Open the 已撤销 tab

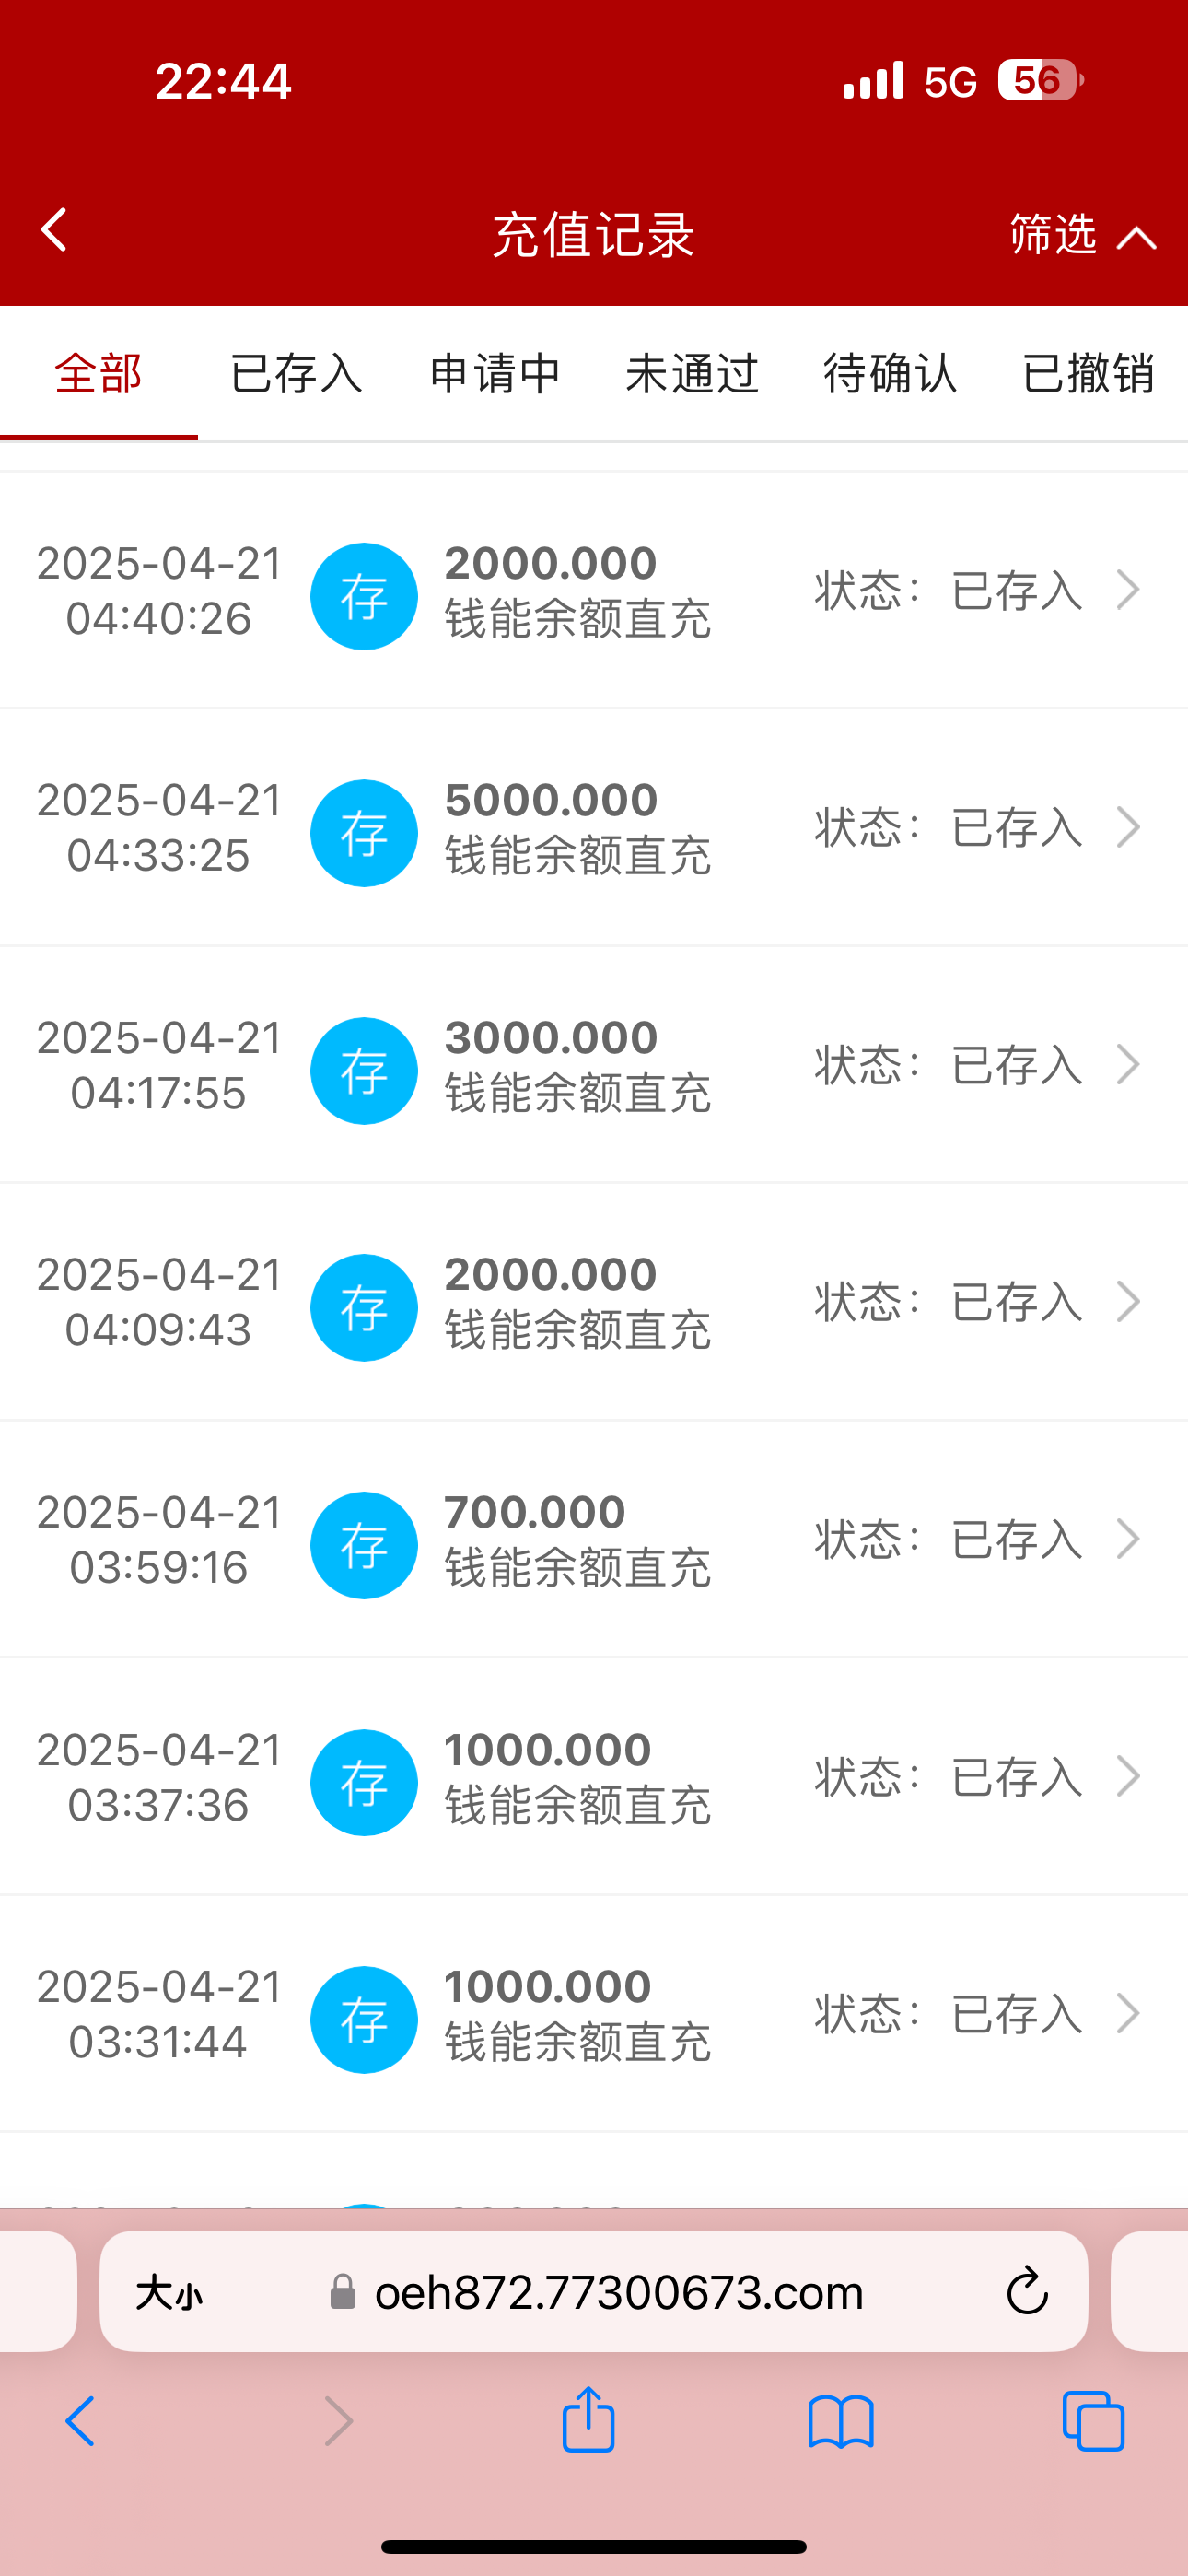(1088, 374)
